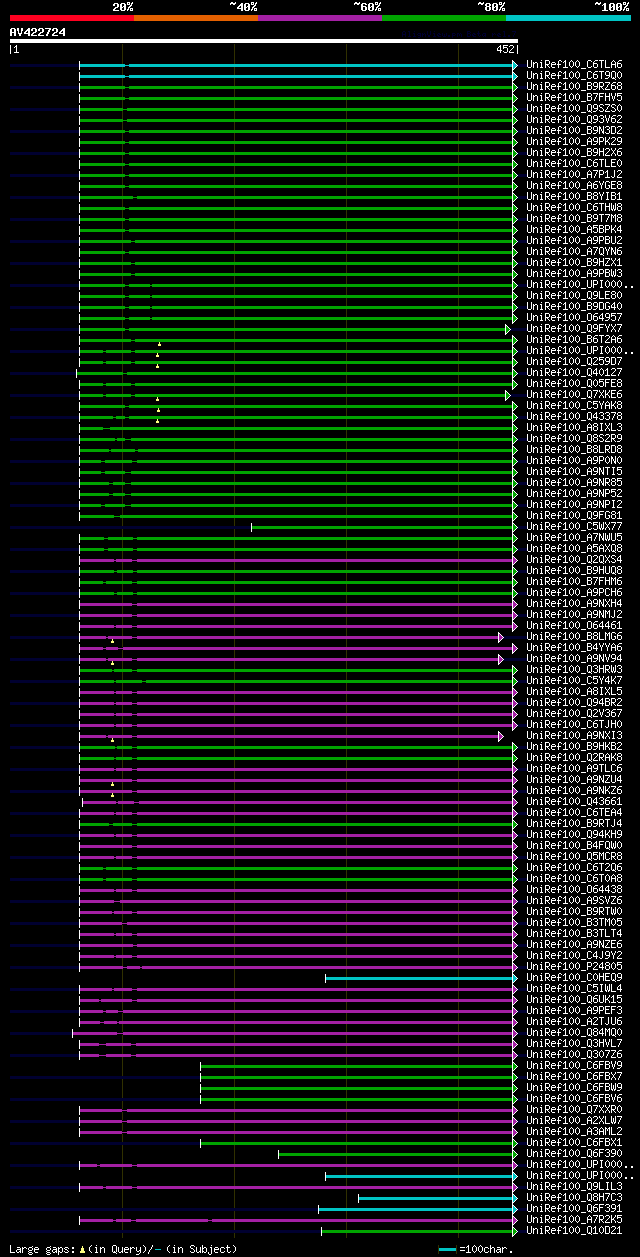Select the UniRef100_Q9SZS0 label
Image resolution: width=640 pixels, height=1257 pixels.
pos(574,108)
